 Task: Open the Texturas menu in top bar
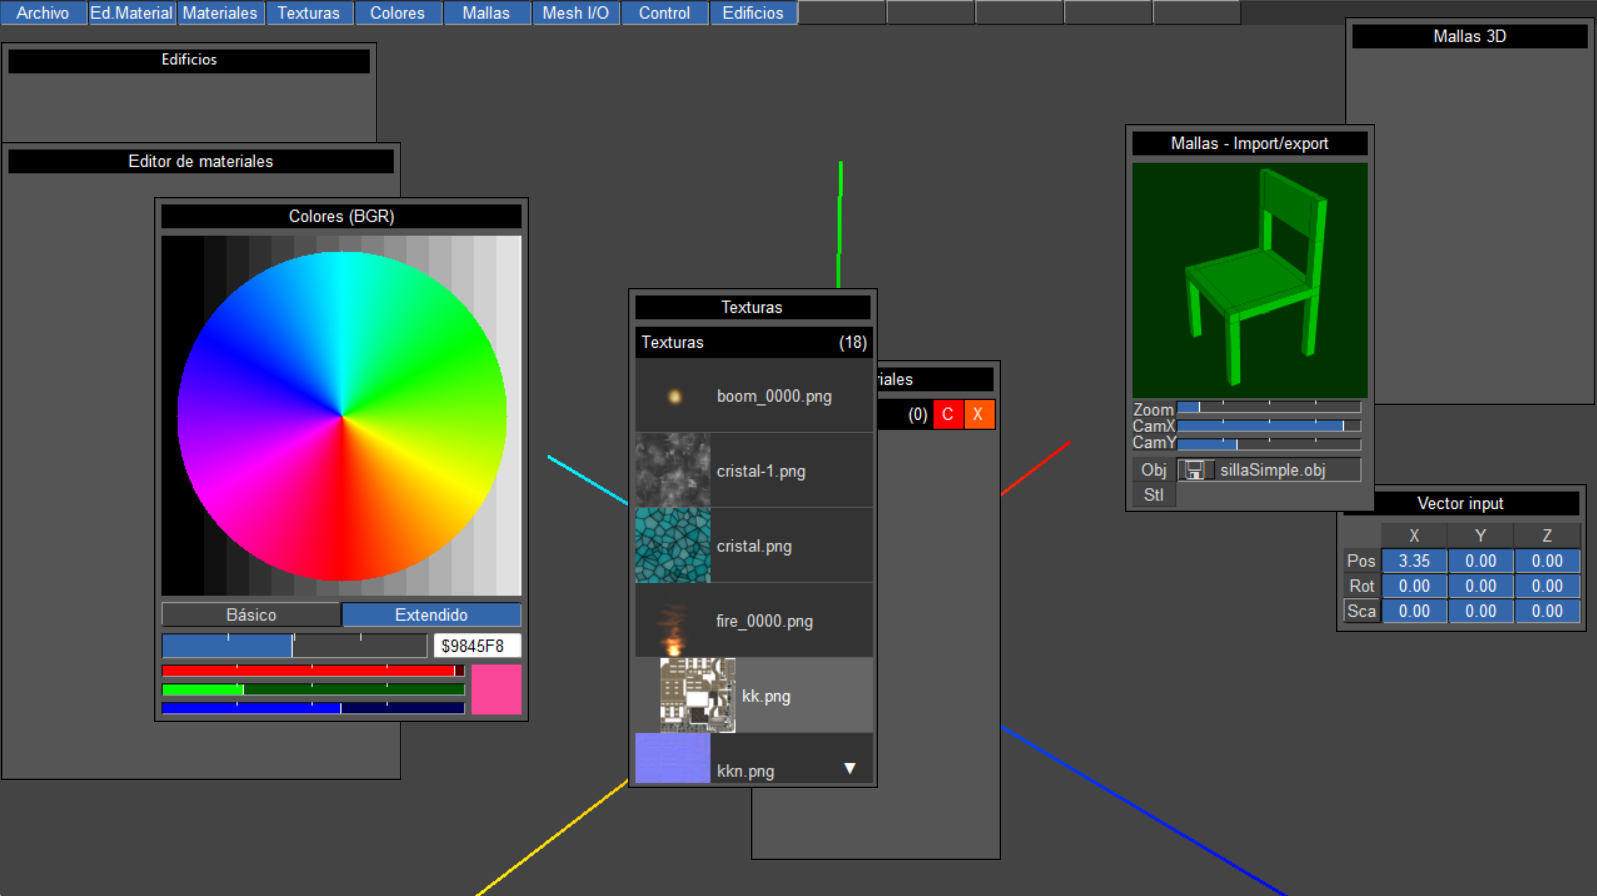(x=308, y=13)
